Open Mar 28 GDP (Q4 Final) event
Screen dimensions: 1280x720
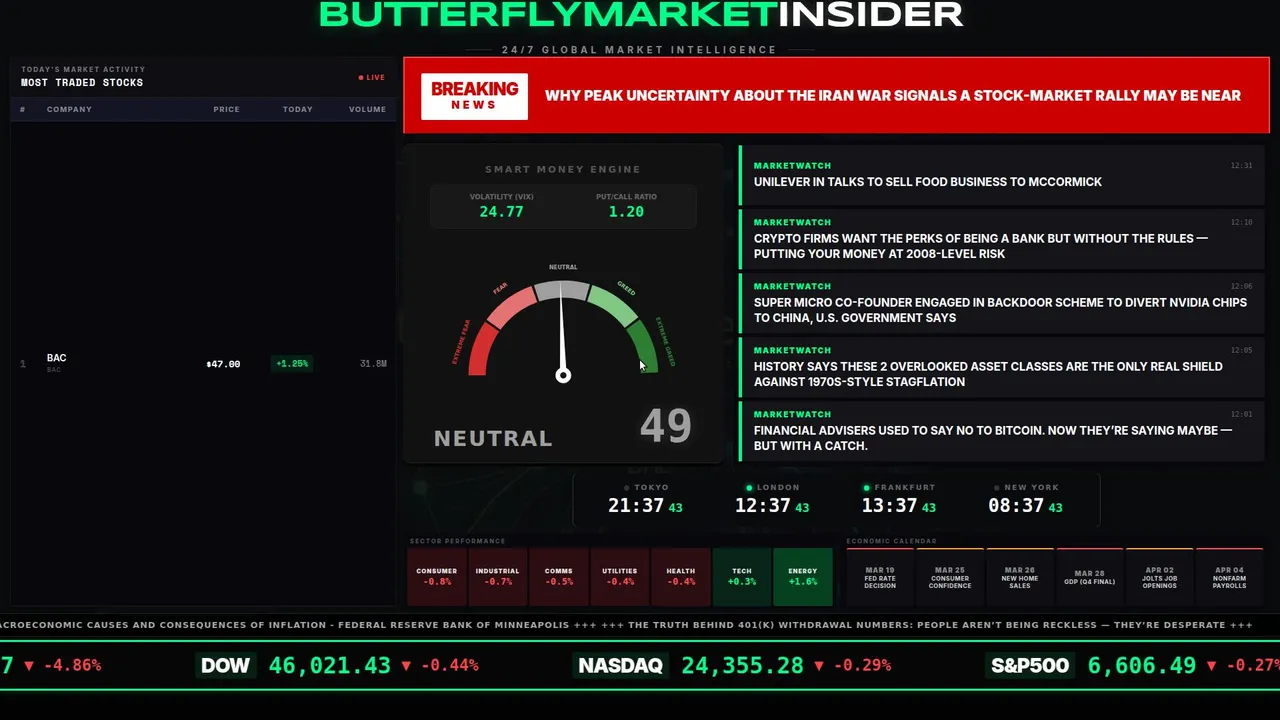pyautogui.click(x=1090, y=577)
